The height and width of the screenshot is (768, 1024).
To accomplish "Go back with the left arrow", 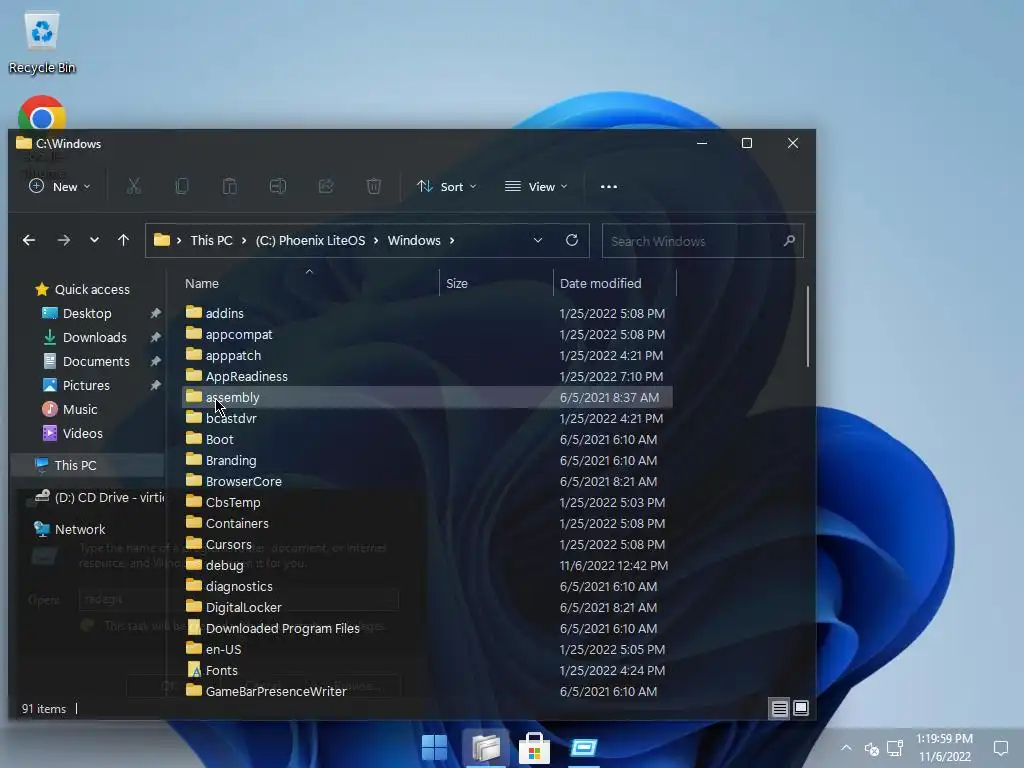I will 29,240.
